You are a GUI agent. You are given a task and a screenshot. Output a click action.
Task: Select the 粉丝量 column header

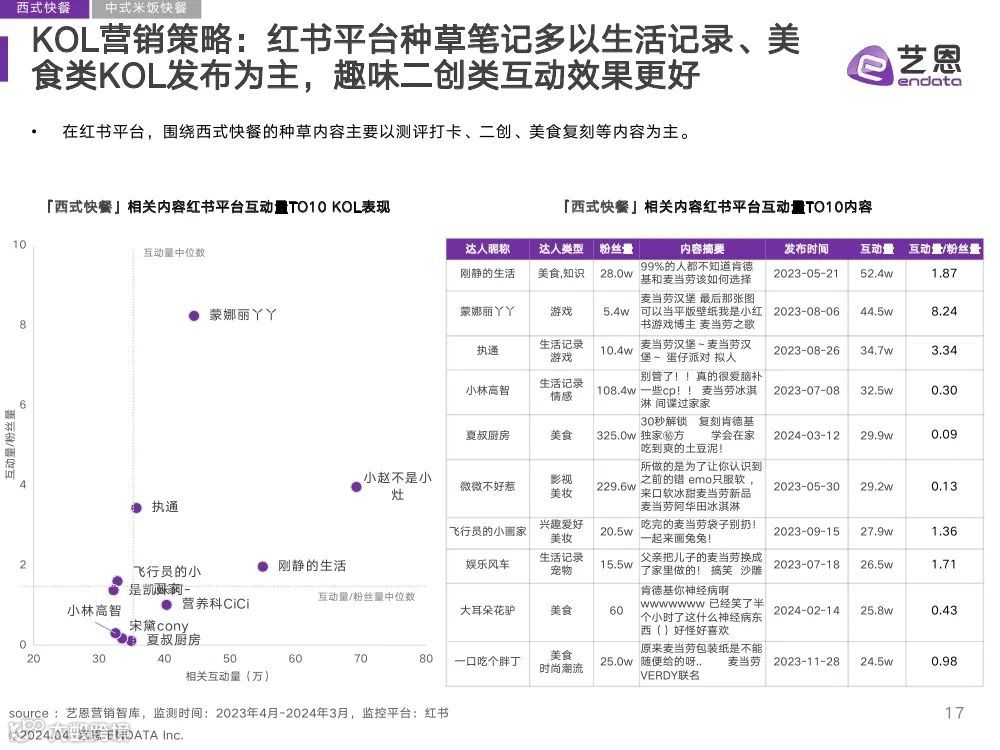tap(616, 249)
